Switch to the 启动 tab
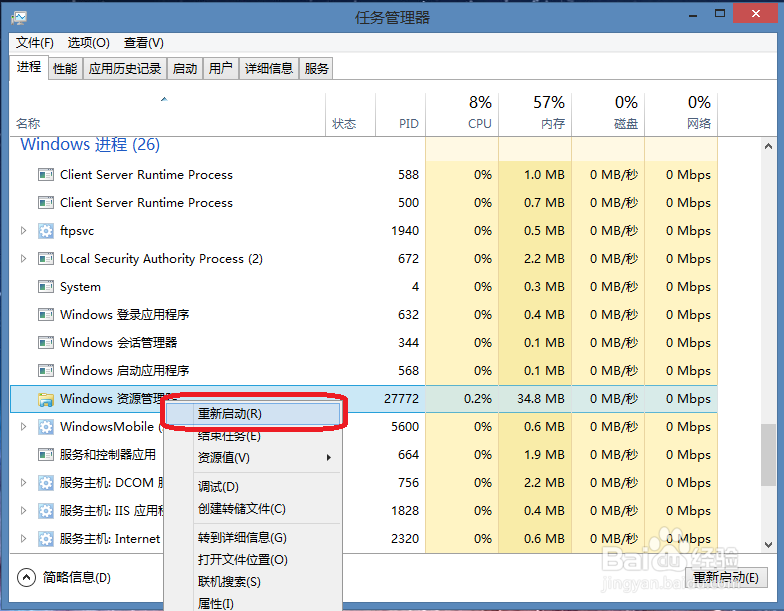This screenshot has height=611, width=784. (185, 68)
